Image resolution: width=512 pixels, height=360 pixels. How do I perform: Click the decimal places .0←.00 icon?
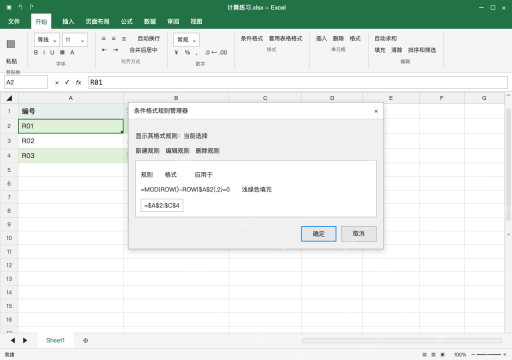(216, 52)
